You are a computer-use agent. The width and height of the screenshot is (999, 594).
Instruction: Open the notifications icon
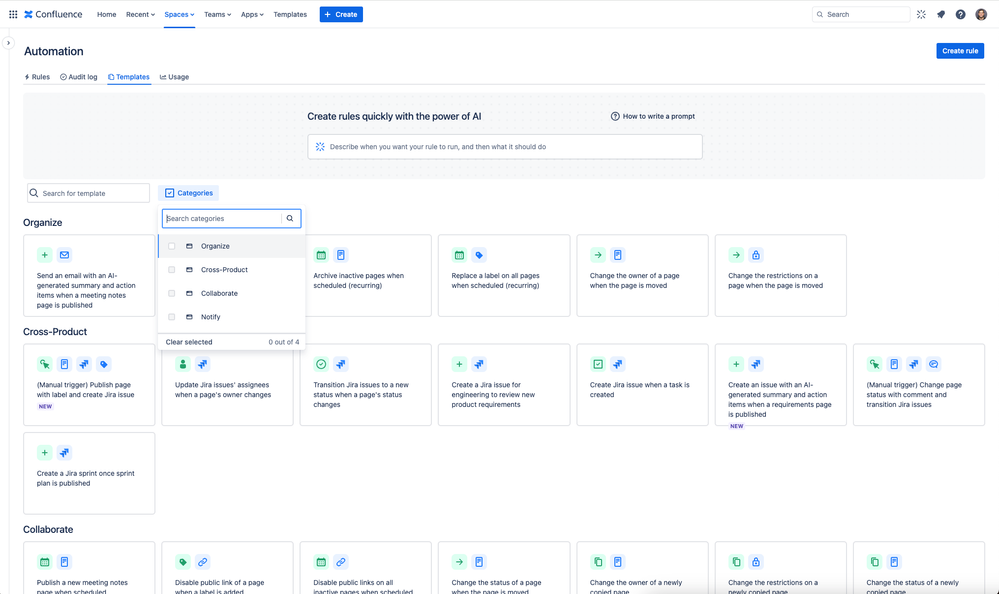(941, 14)
